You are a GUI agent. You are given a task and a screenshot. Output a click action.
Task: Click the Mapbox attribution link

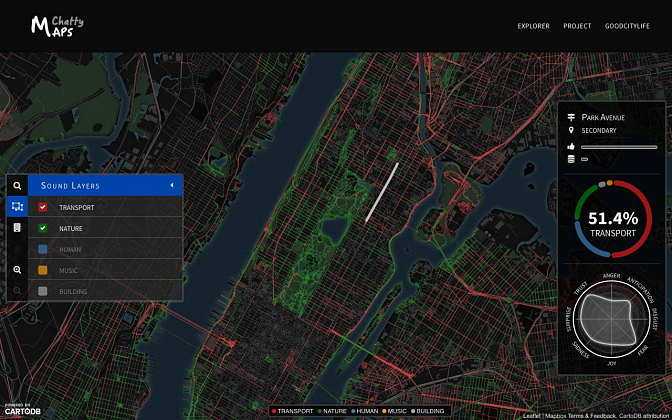(x=554, y=416)
